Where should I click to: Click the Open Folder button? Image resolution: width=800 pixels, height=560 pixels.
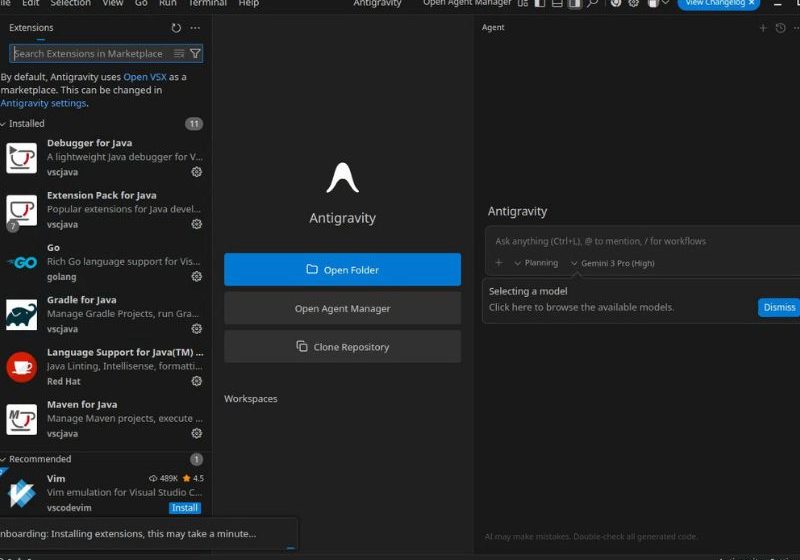(342, 270)
